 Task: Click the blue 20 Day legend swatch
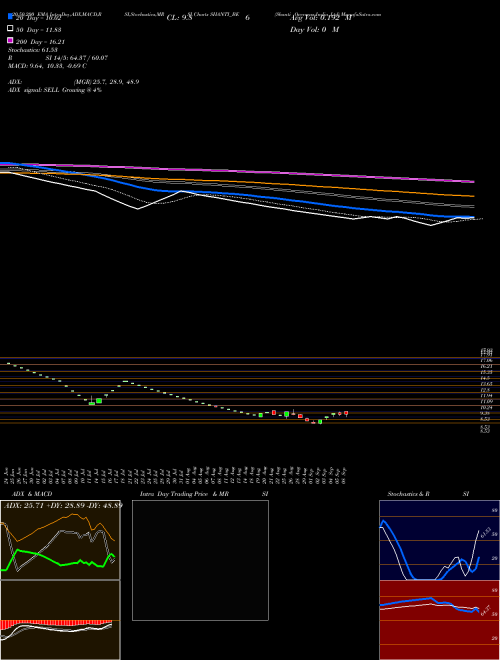[x=10, y=16]
